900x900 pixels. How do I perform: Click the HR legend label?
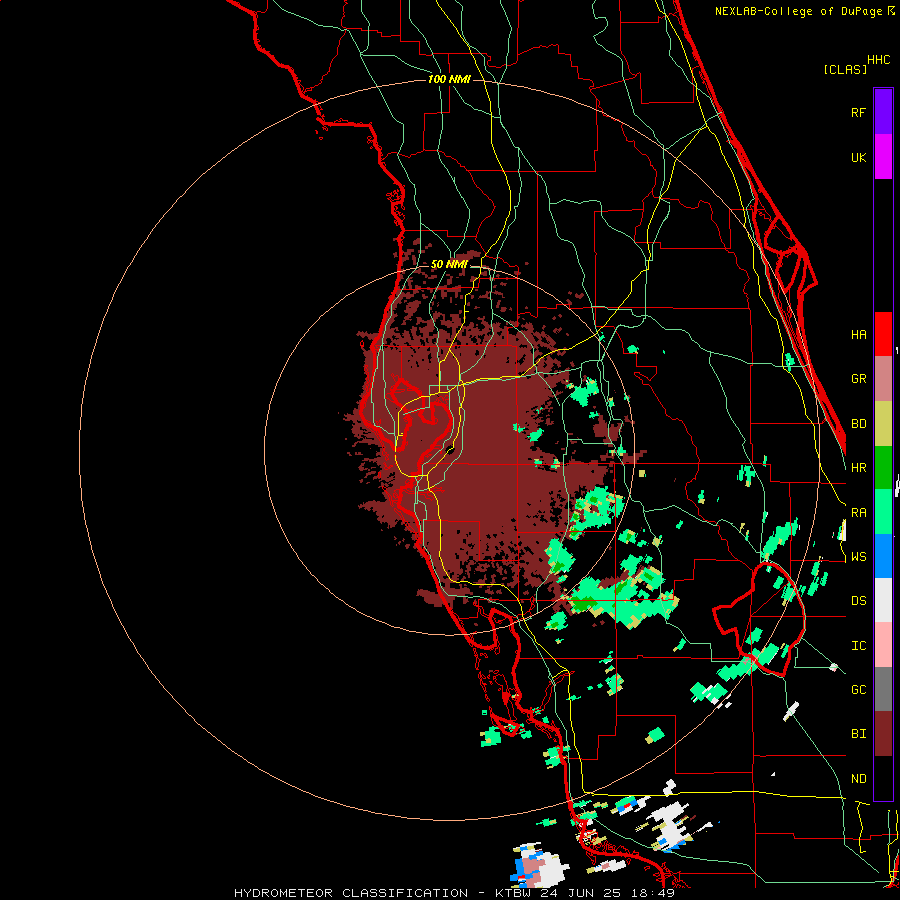858,468
